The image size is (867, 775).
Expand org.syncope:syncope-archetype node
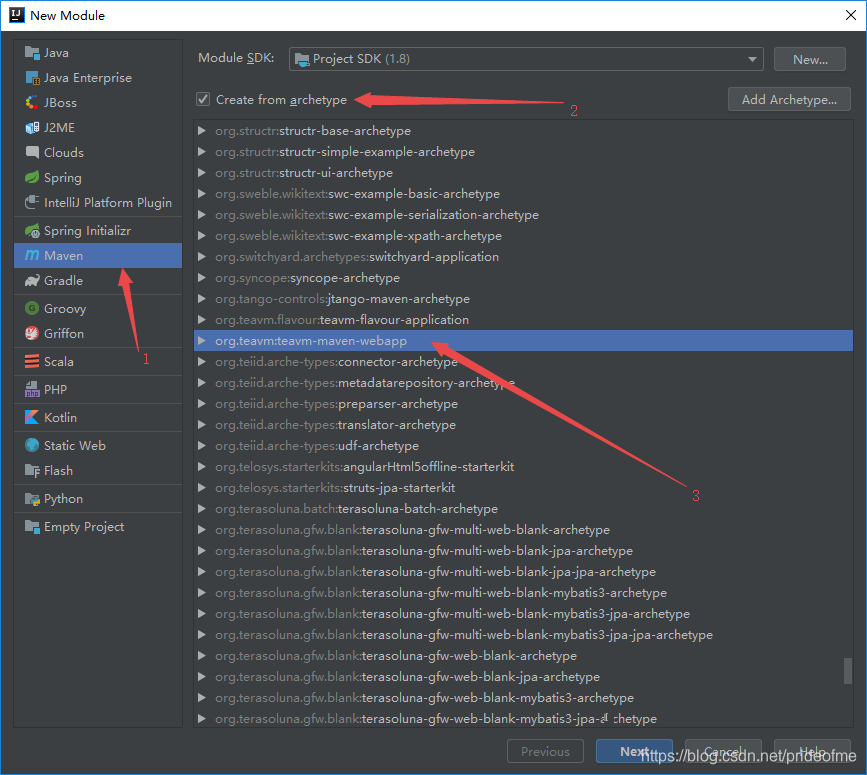202,277
